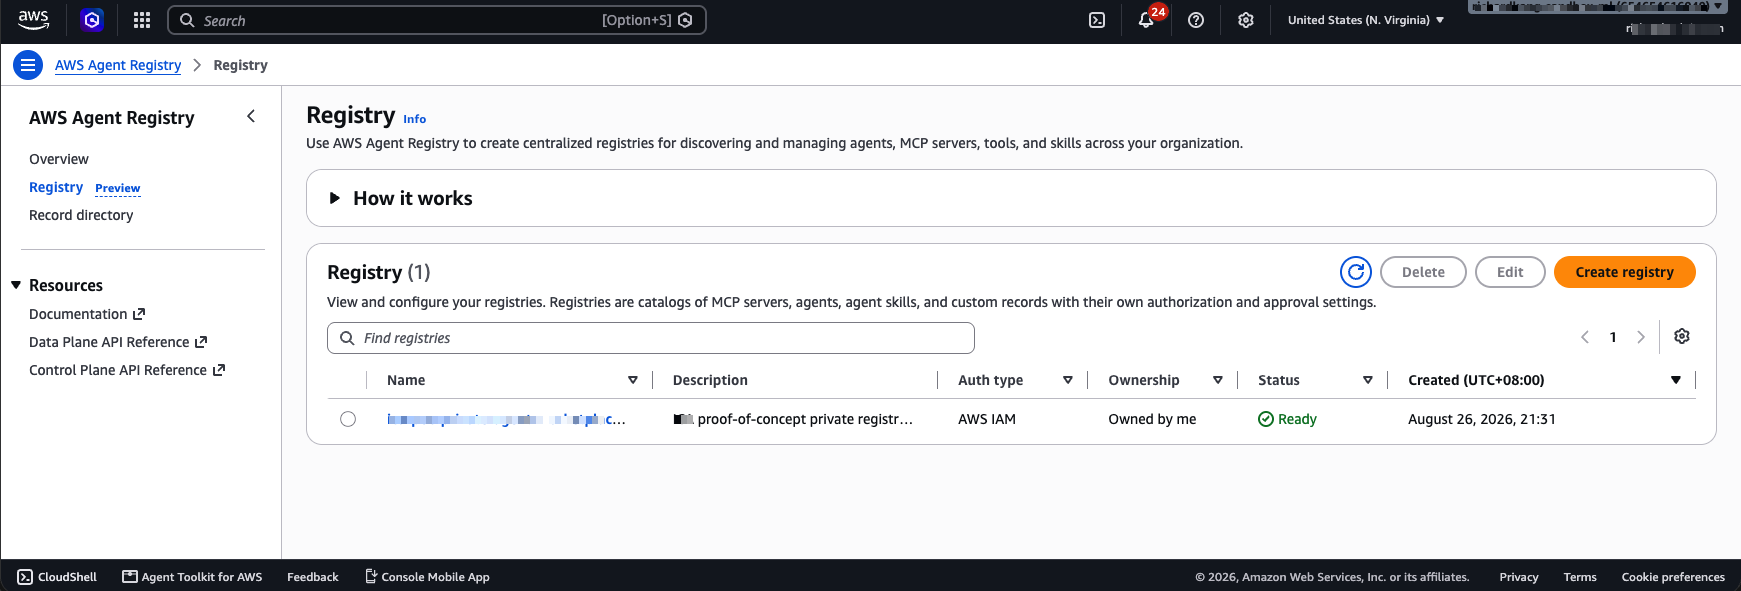Screen dimensions: 1741x591
Task: Sort by Name column
Action: (633, 380)
